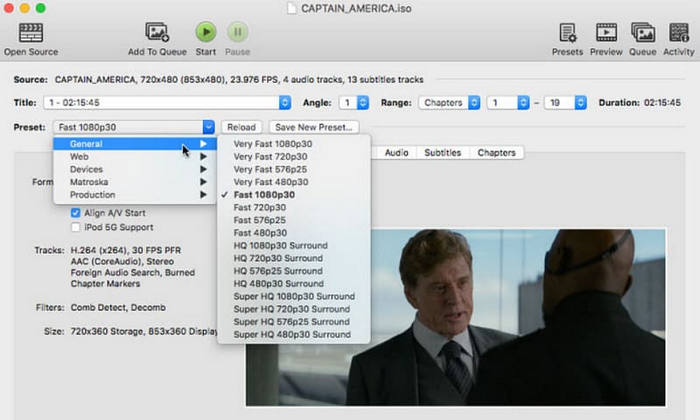Click the Foreign Audio Search, Burned text
Image resolution: width=700 pixels, height=420 pixels.
[133, 272]
